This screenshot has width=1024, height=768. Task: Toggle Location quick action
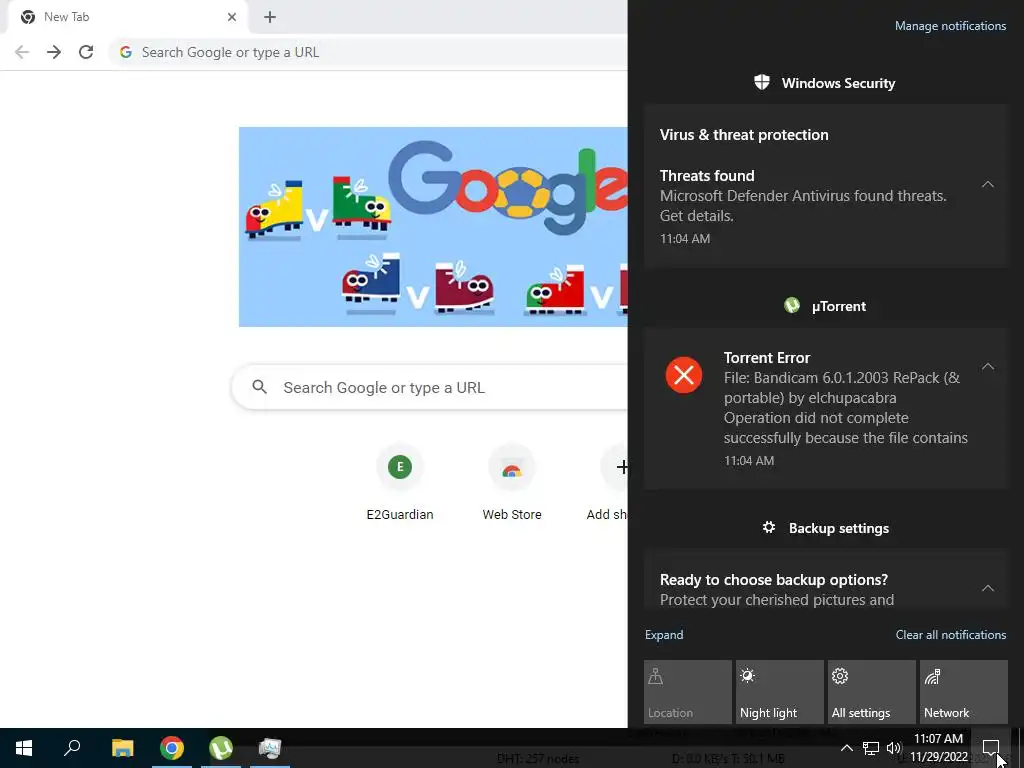point(688,692)
